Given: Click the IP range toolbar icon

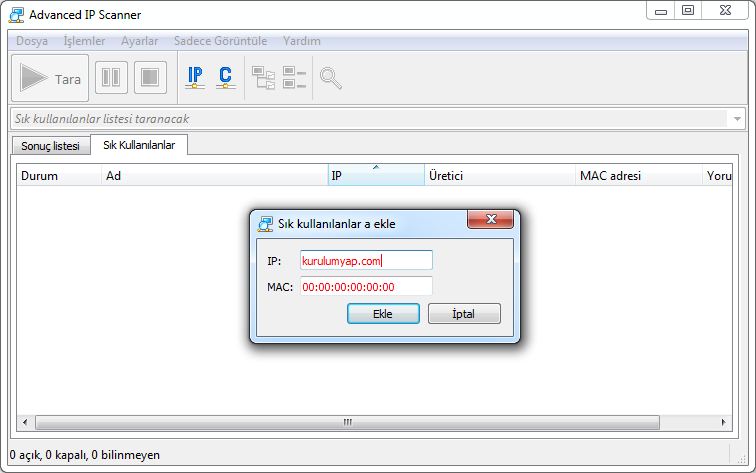Looking at the screenshot, I should click(195, 78).
